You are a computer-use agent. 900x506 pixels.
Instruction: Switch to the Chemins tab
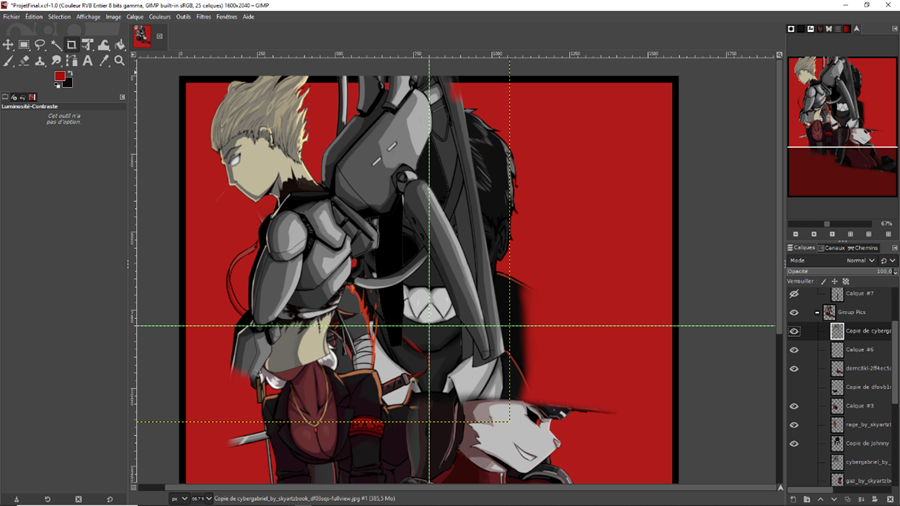pos(864,248)
